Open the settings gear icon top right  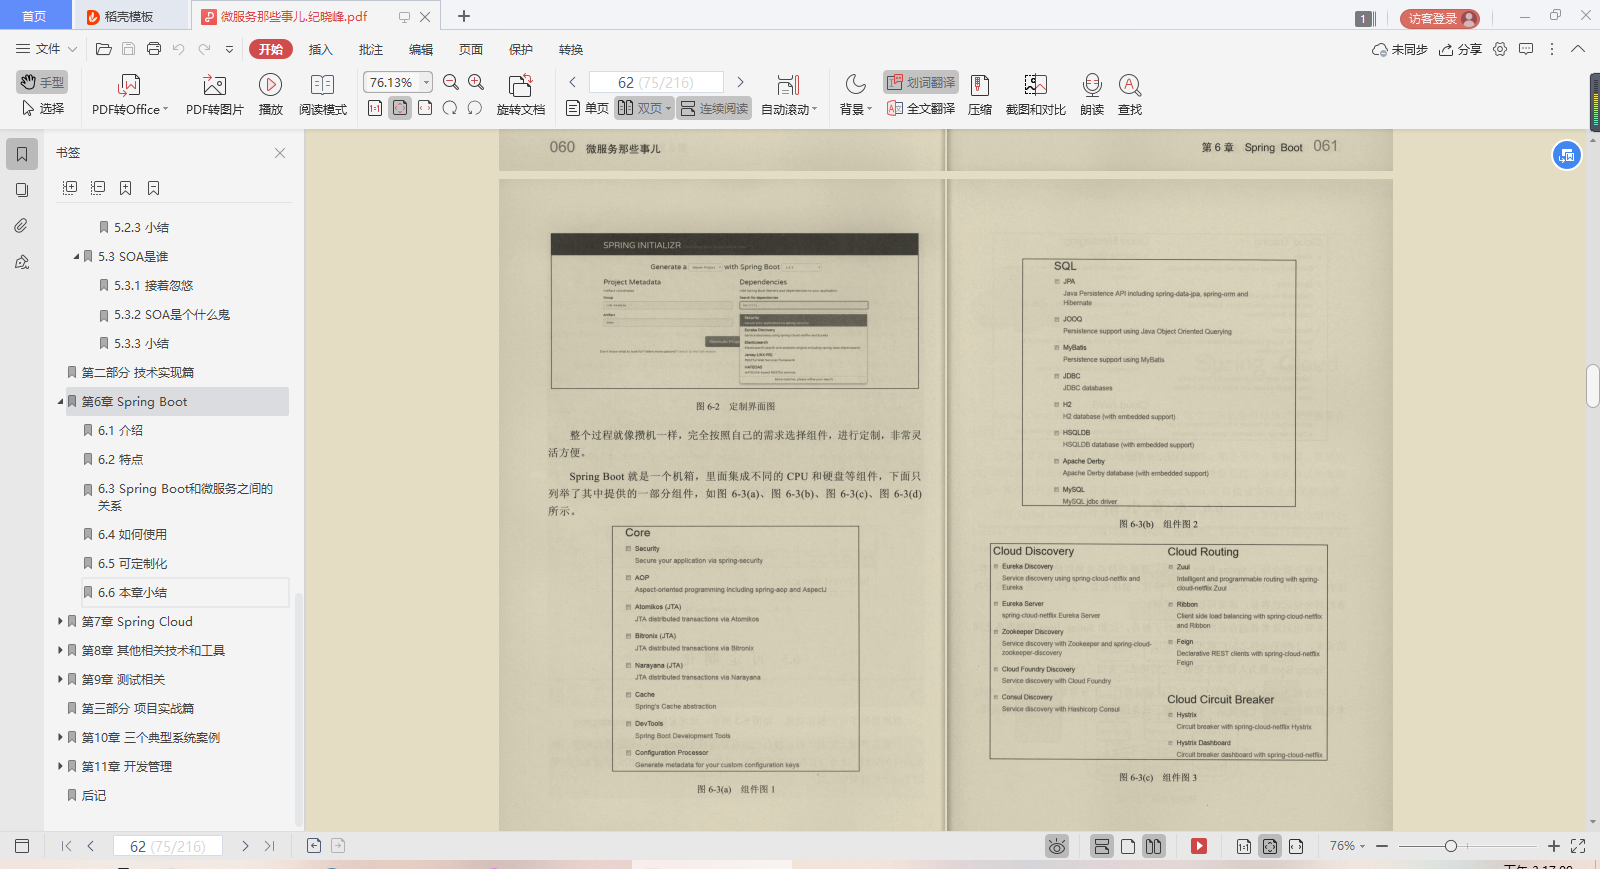pos(1500,49)
